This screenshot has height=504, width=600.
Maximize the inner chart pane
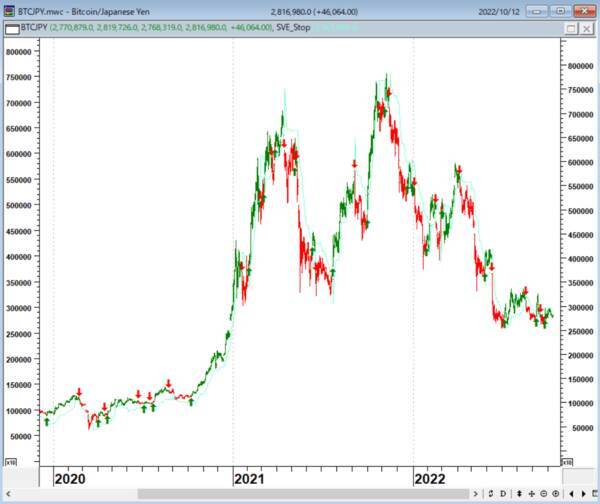pyautogui.click(x=571, y=28)
